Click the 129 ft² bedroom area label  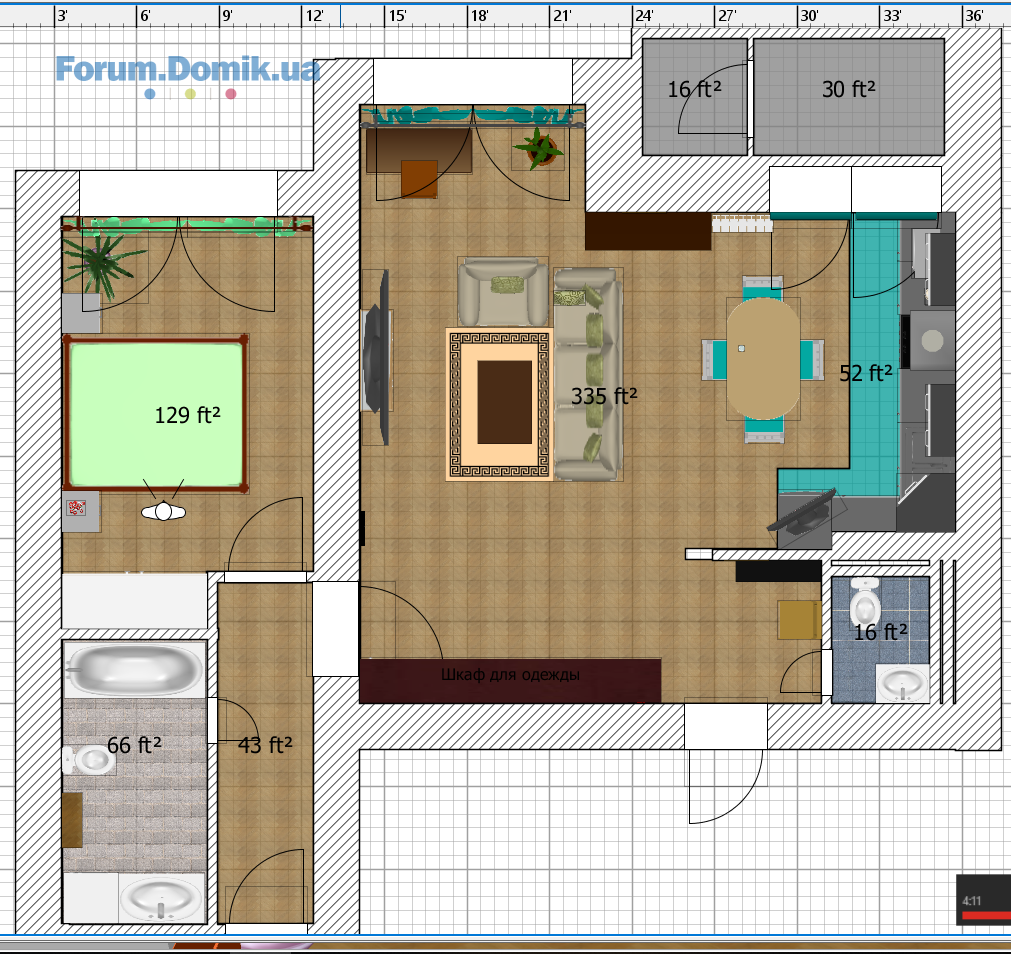click(187, 415)
